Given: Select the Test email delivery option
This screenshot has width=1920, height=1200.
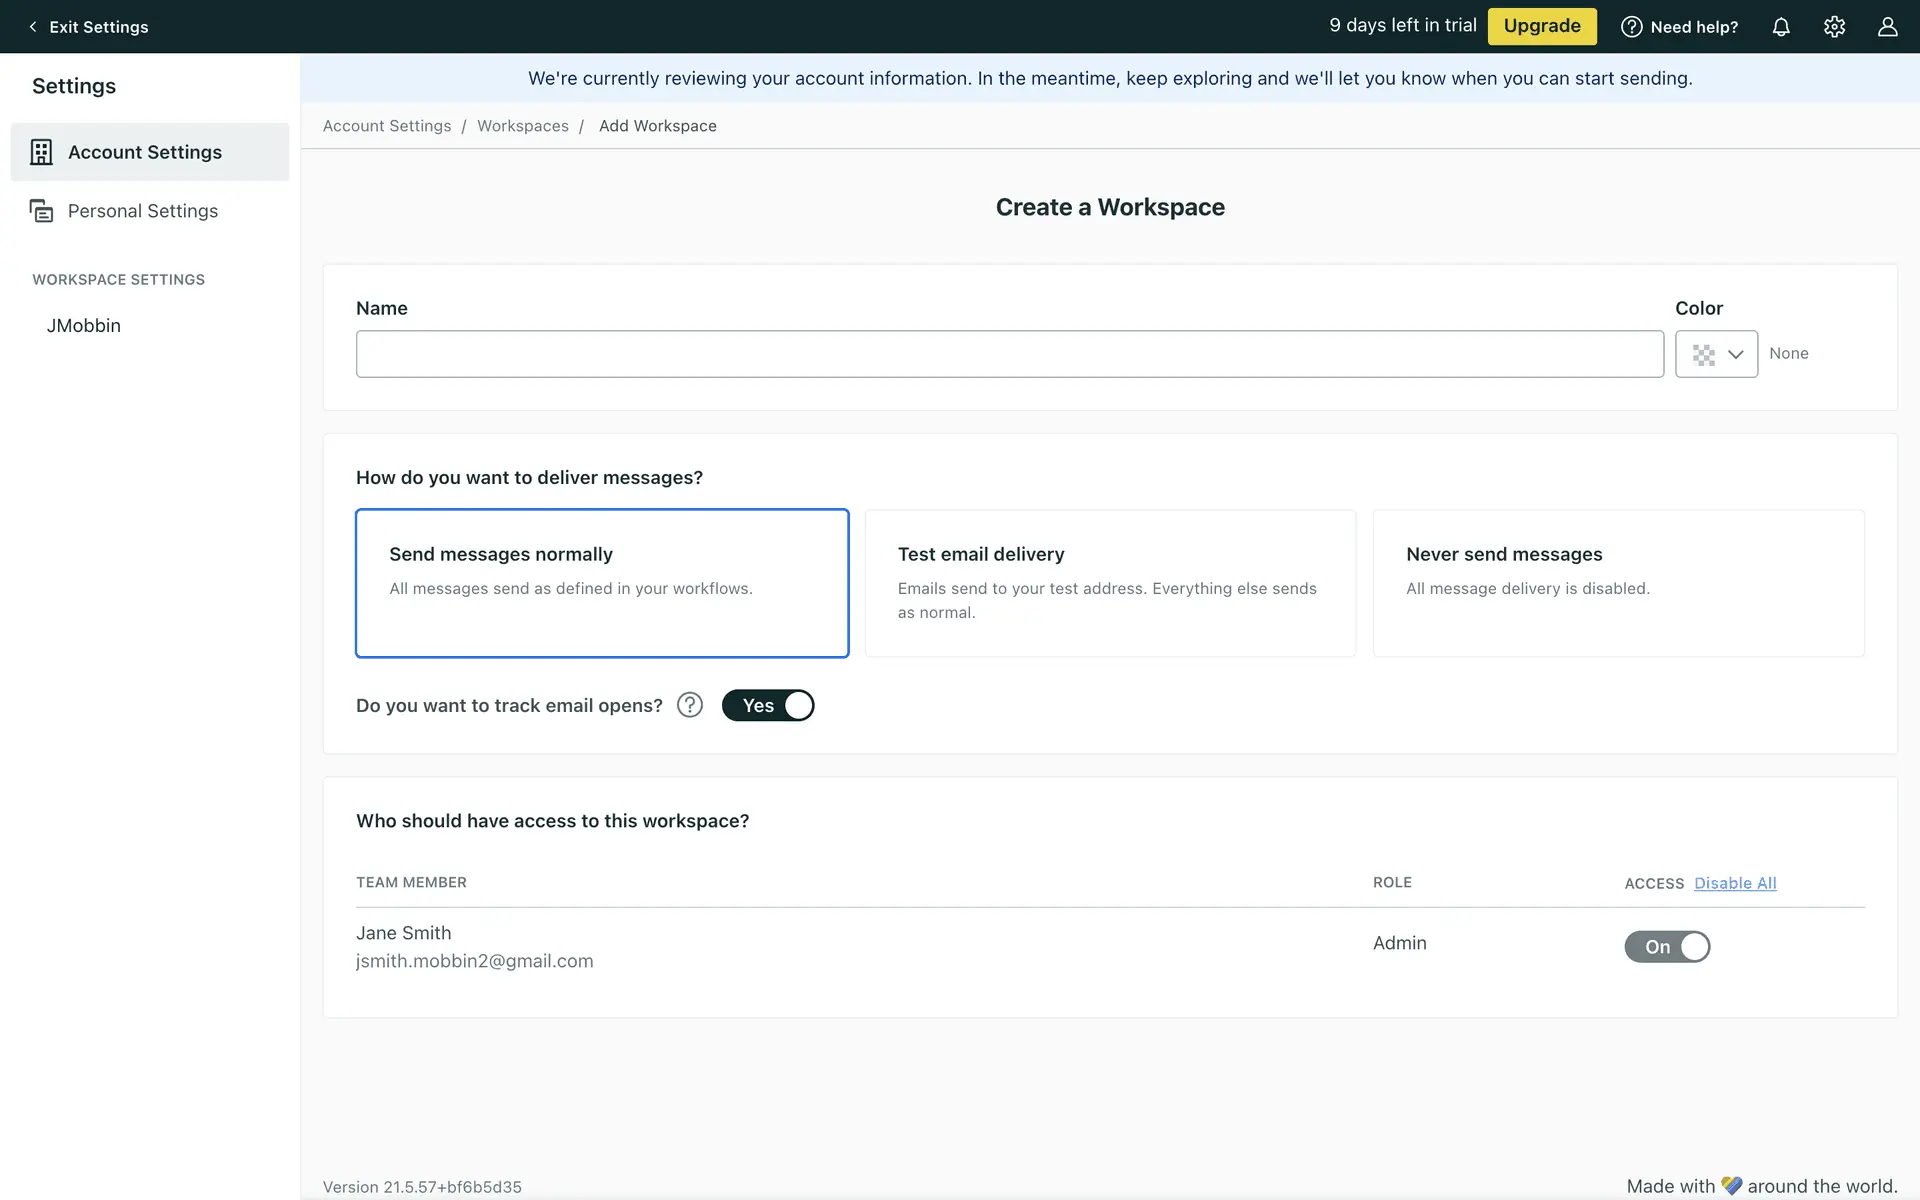Looking at the screenshot, I should [x=1110, y=583].
